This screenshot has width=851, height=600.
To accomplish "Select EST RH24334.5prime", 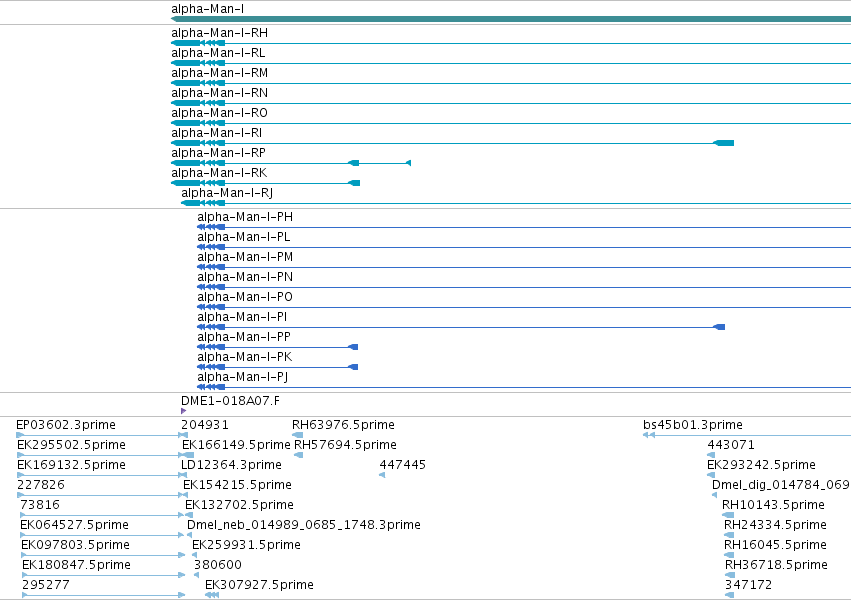I will click(x=776, y=525).
